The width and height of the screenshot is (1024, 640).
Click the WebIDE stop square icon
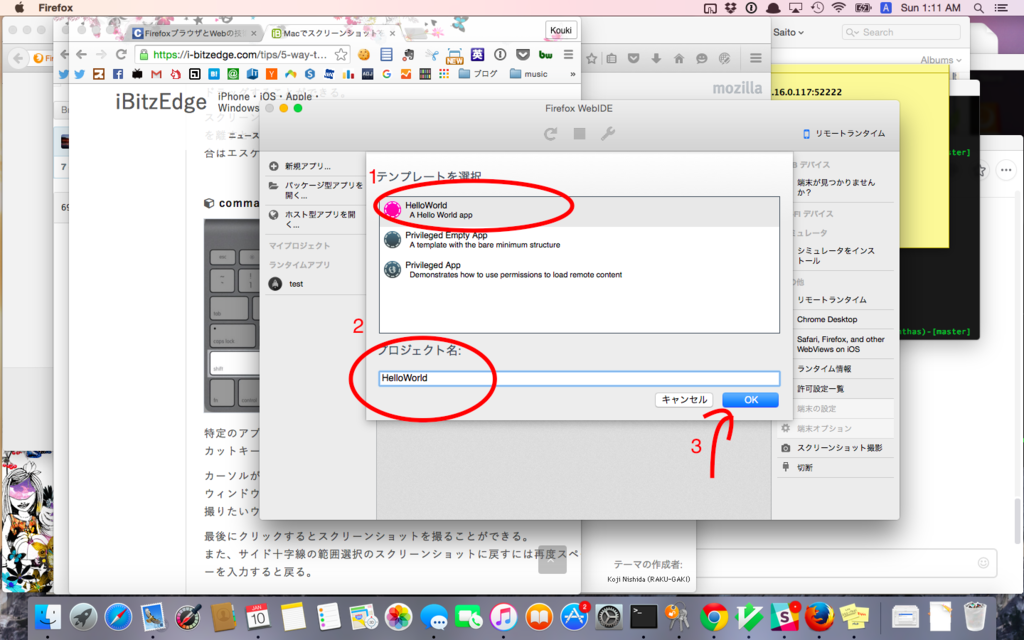(579, 134)
